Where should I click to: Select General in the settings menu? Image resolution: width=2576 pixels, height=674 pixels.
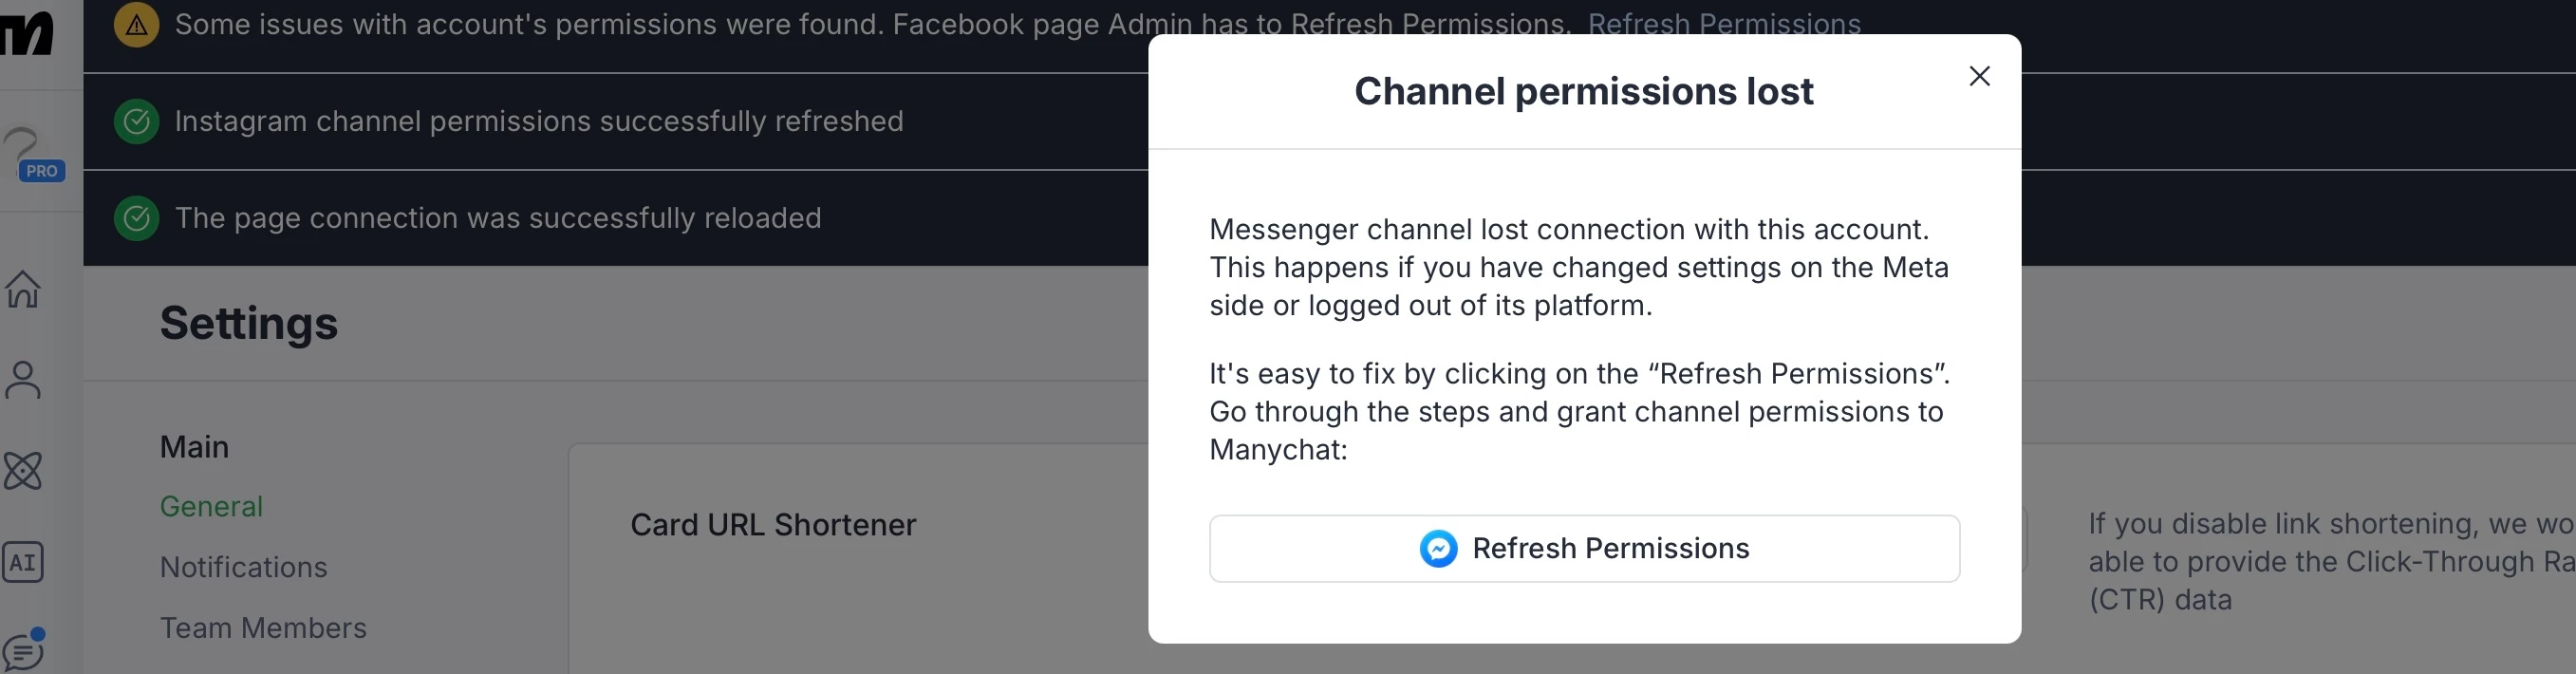click(x=211, y=507)
